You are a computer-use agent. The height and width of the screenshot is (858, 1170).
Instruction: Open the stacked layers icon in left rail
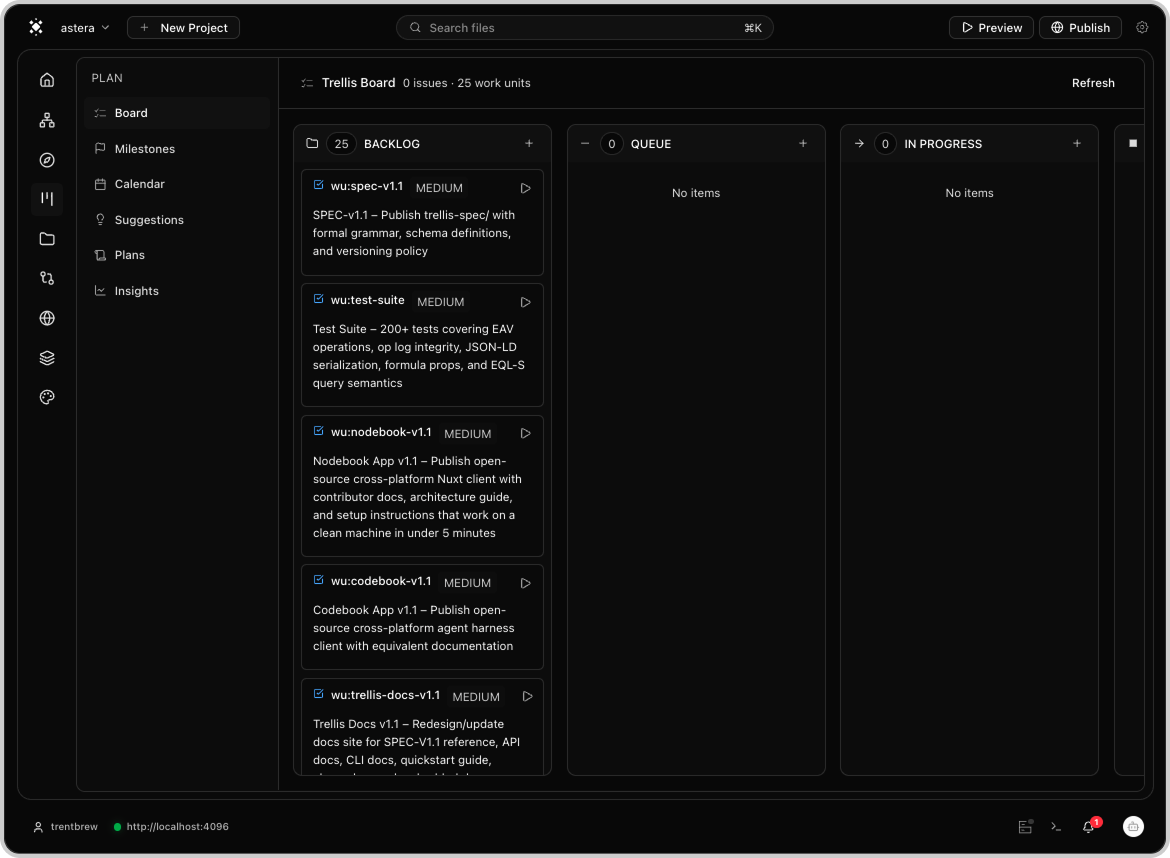click(x=47, y=358)
